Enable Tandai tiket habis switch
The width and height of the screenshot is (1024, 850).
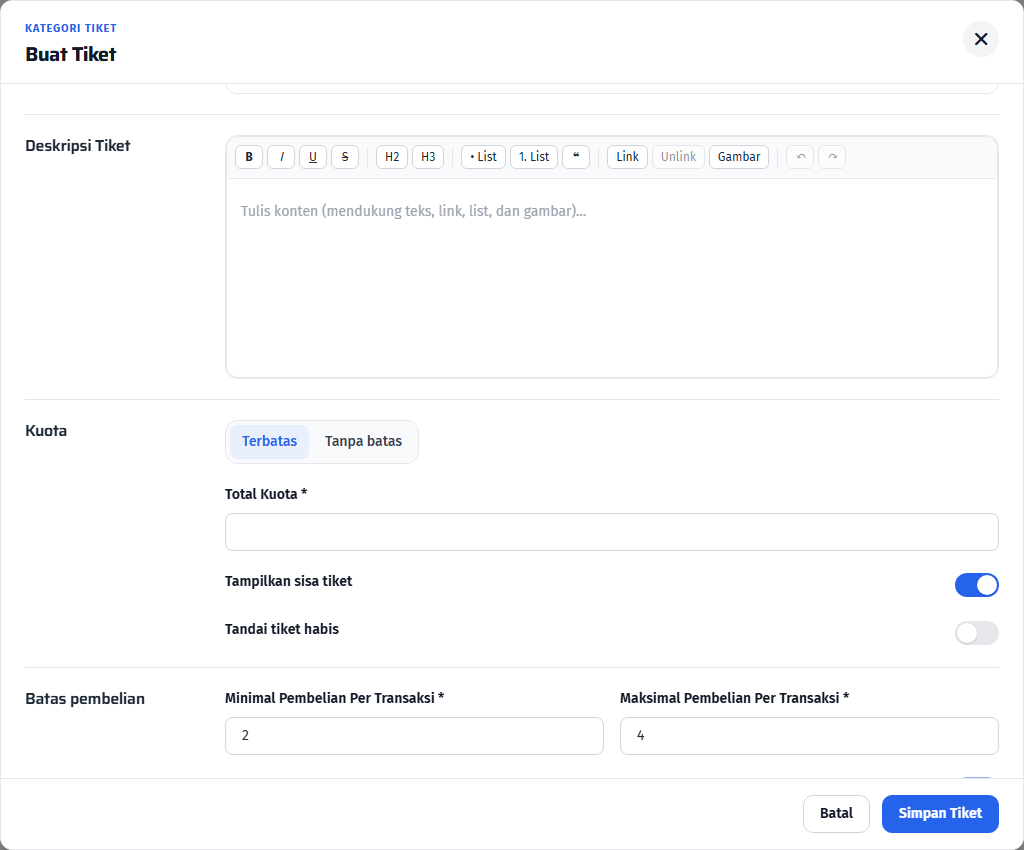click(976, 633)
